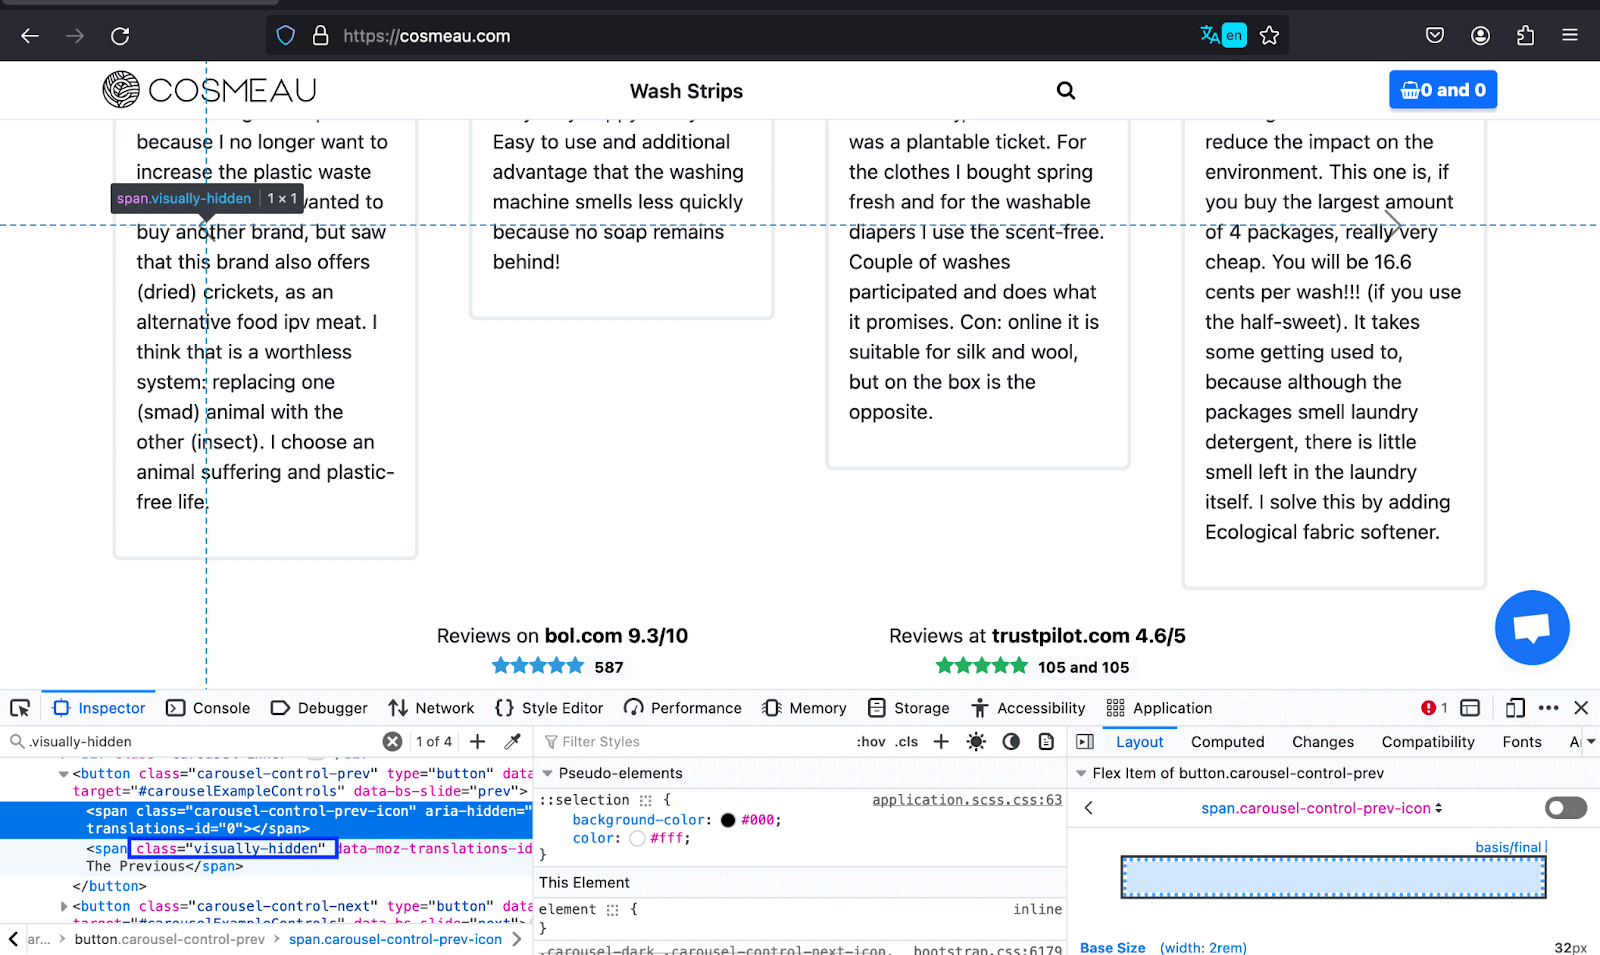Collapse the carousel-control-prev button node

click(64, 774)
